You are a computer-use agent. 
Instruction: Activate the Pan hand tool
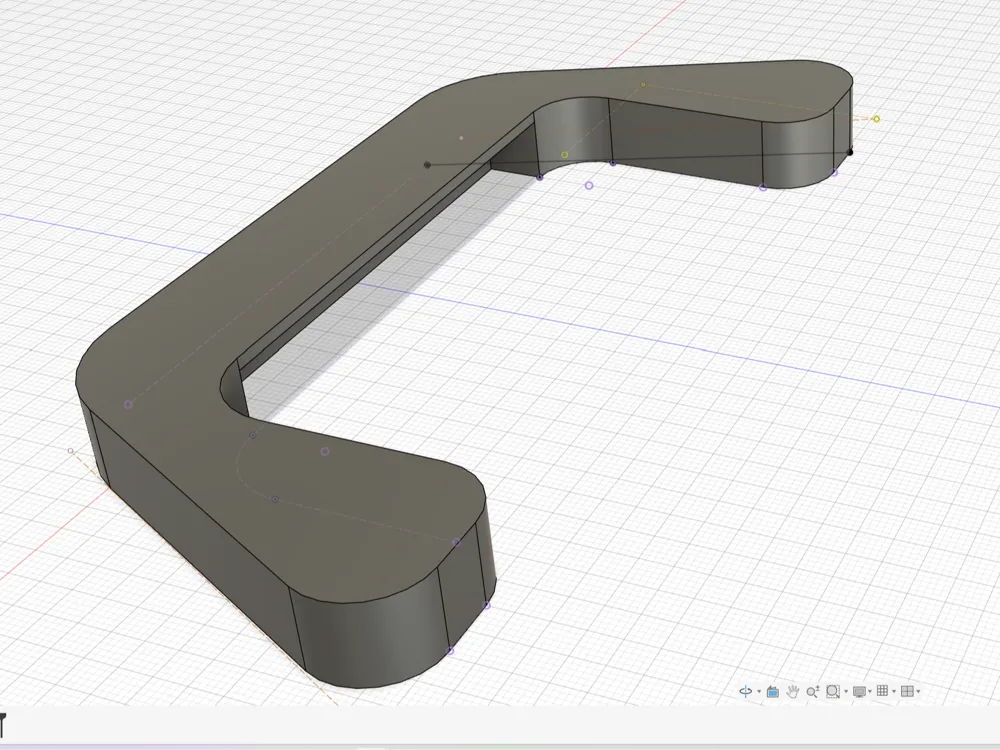[793, 691]
